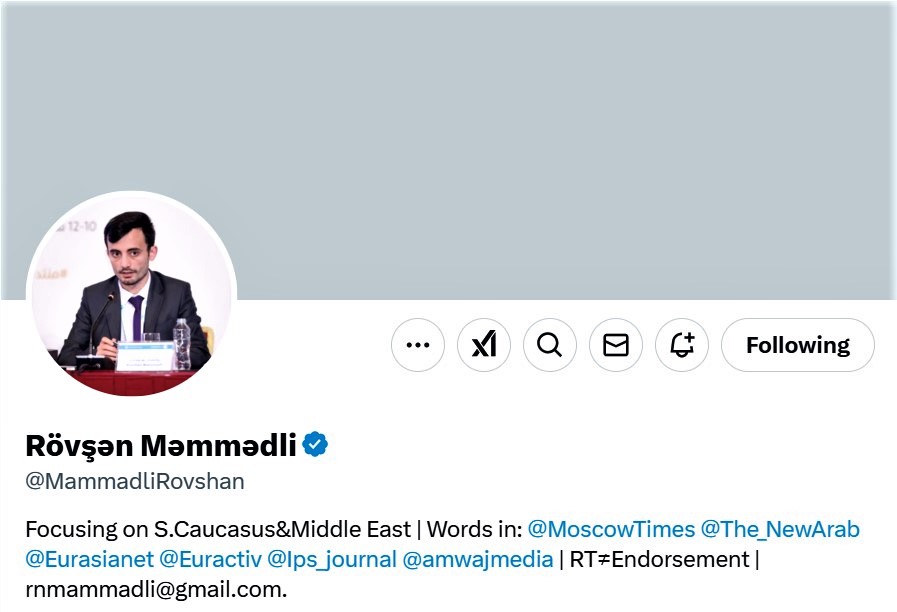Click the Following button to unfollow

click(797, 345)
